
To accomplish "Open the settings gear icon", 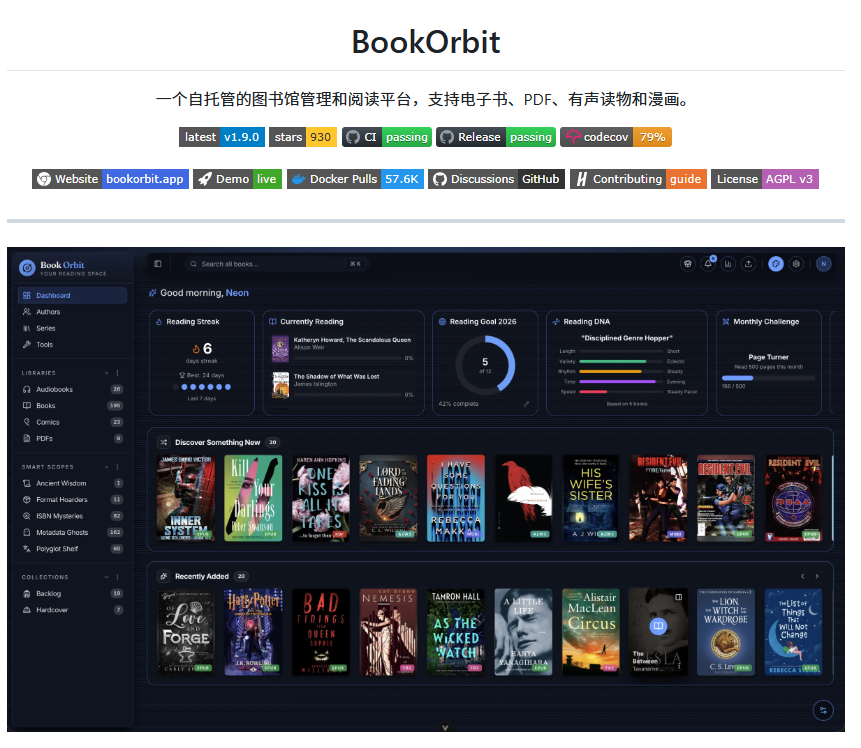I will point(796,264).
